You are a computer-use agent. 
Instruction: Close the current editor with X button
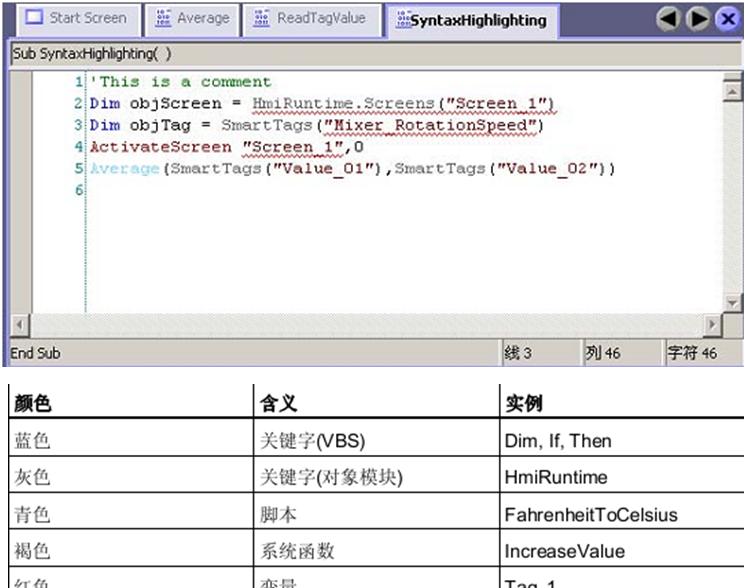point(727,19)
